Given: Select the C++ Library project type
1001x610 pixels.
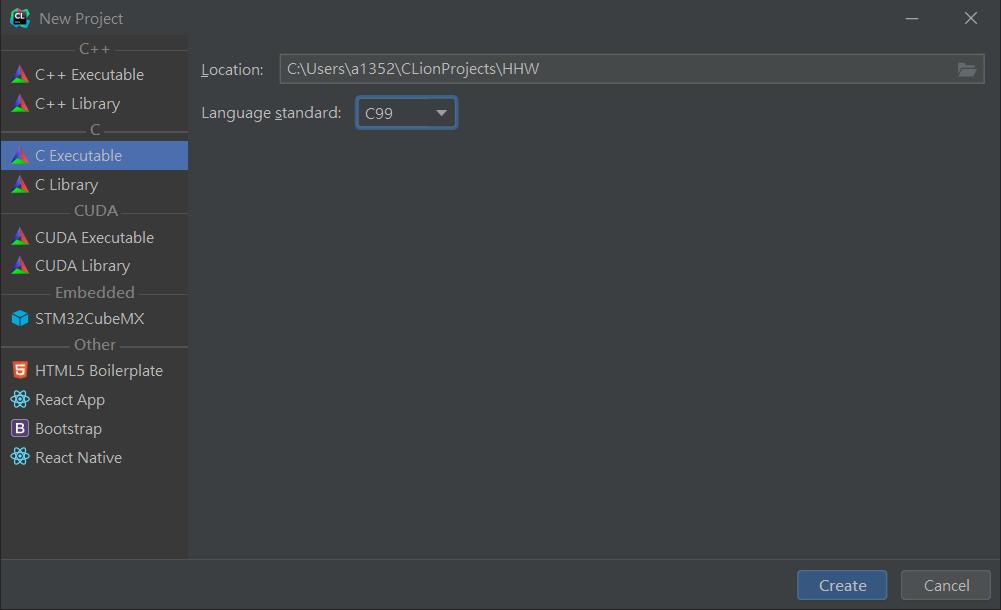Looking at the screenshot, I should coord(94,103).
